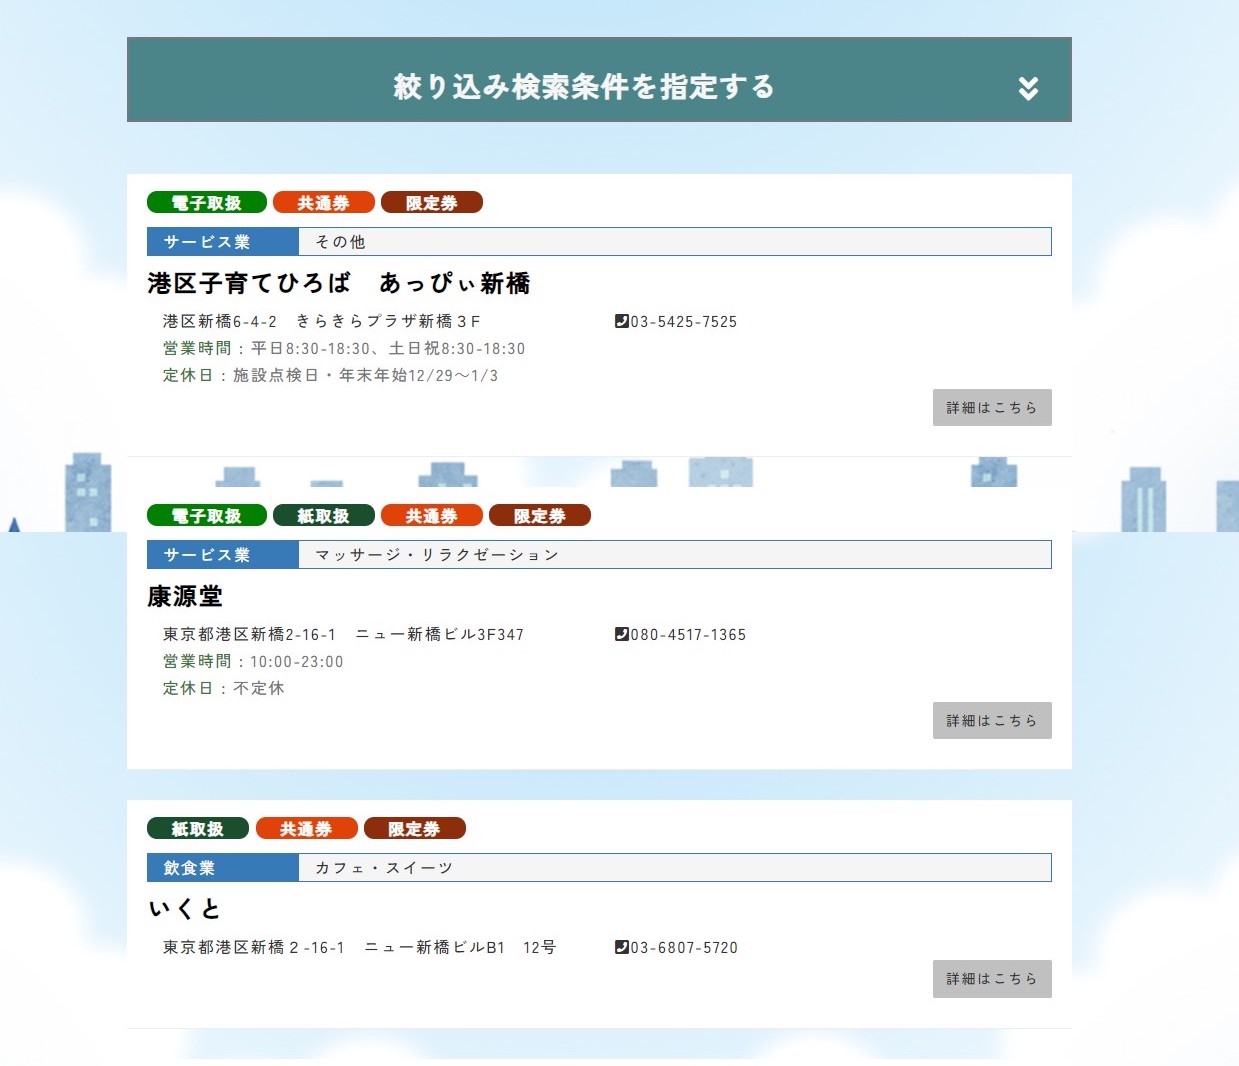Click the その他 subcategory text
1239x1066 pixels.
click(x=340, y=242)
